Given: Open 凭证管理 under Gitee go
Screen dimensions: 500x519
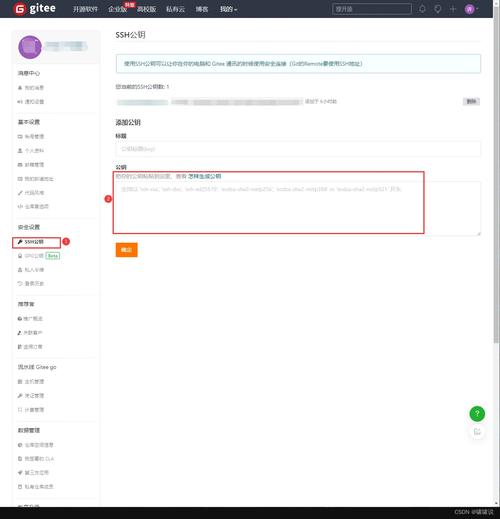Looking at the screenshot, I should (x=34, y=396).
